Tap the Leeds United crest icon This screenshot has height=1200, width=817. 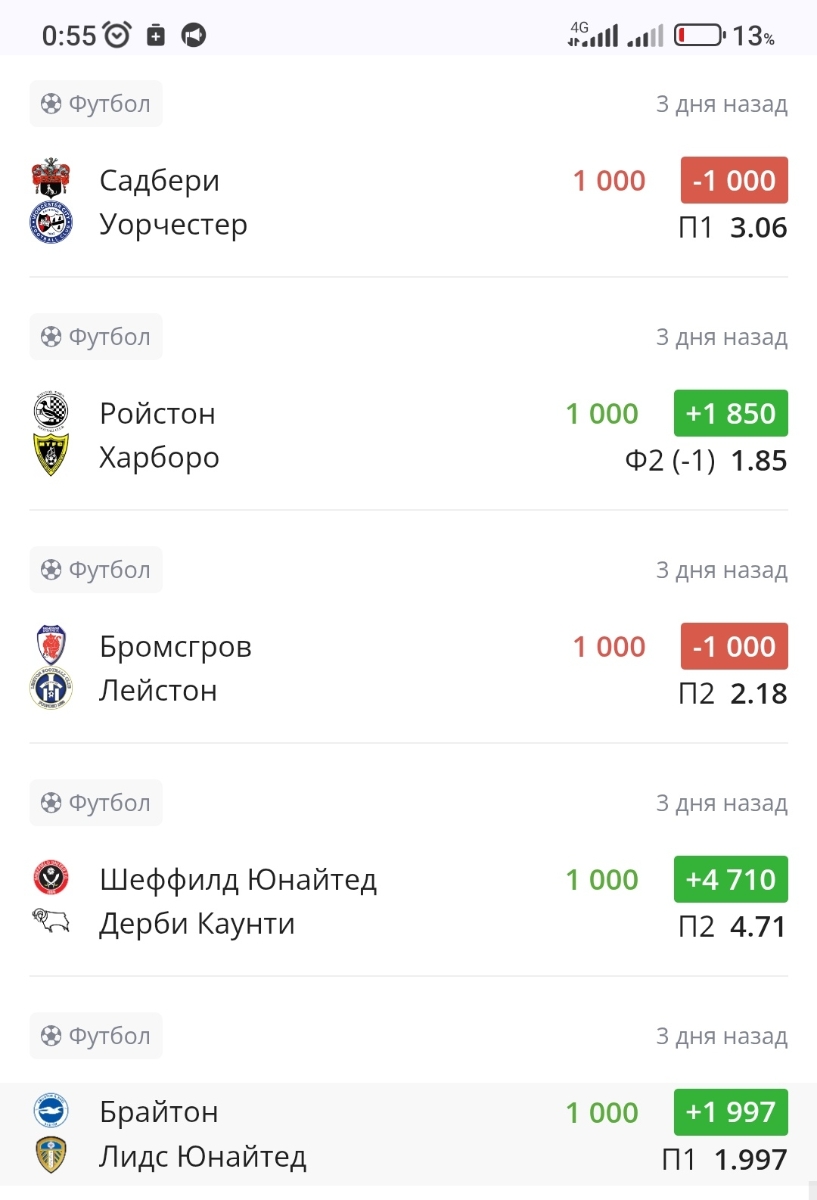pyautogui.click(x=51, y=1156)
